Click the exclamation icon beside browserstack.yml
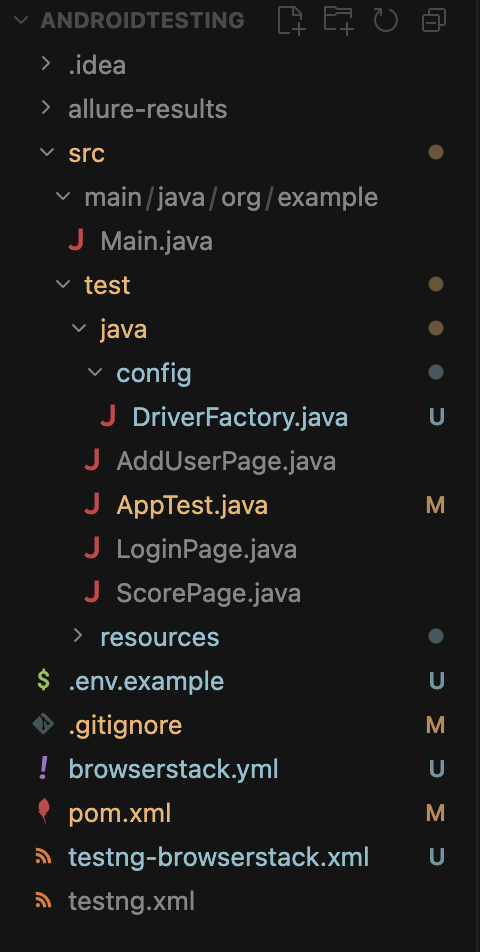 44,769
